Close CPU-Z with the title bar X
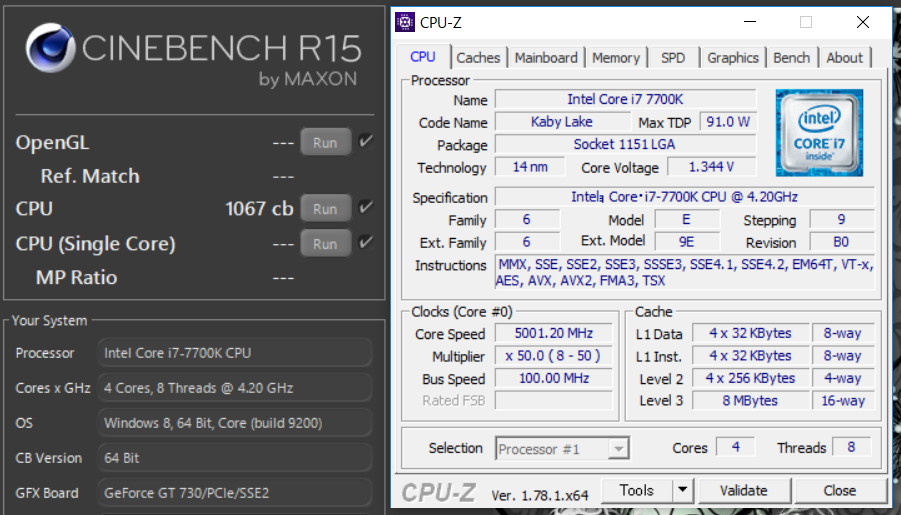This screenshot has height=515, width=901. click(x=863, y=22)
